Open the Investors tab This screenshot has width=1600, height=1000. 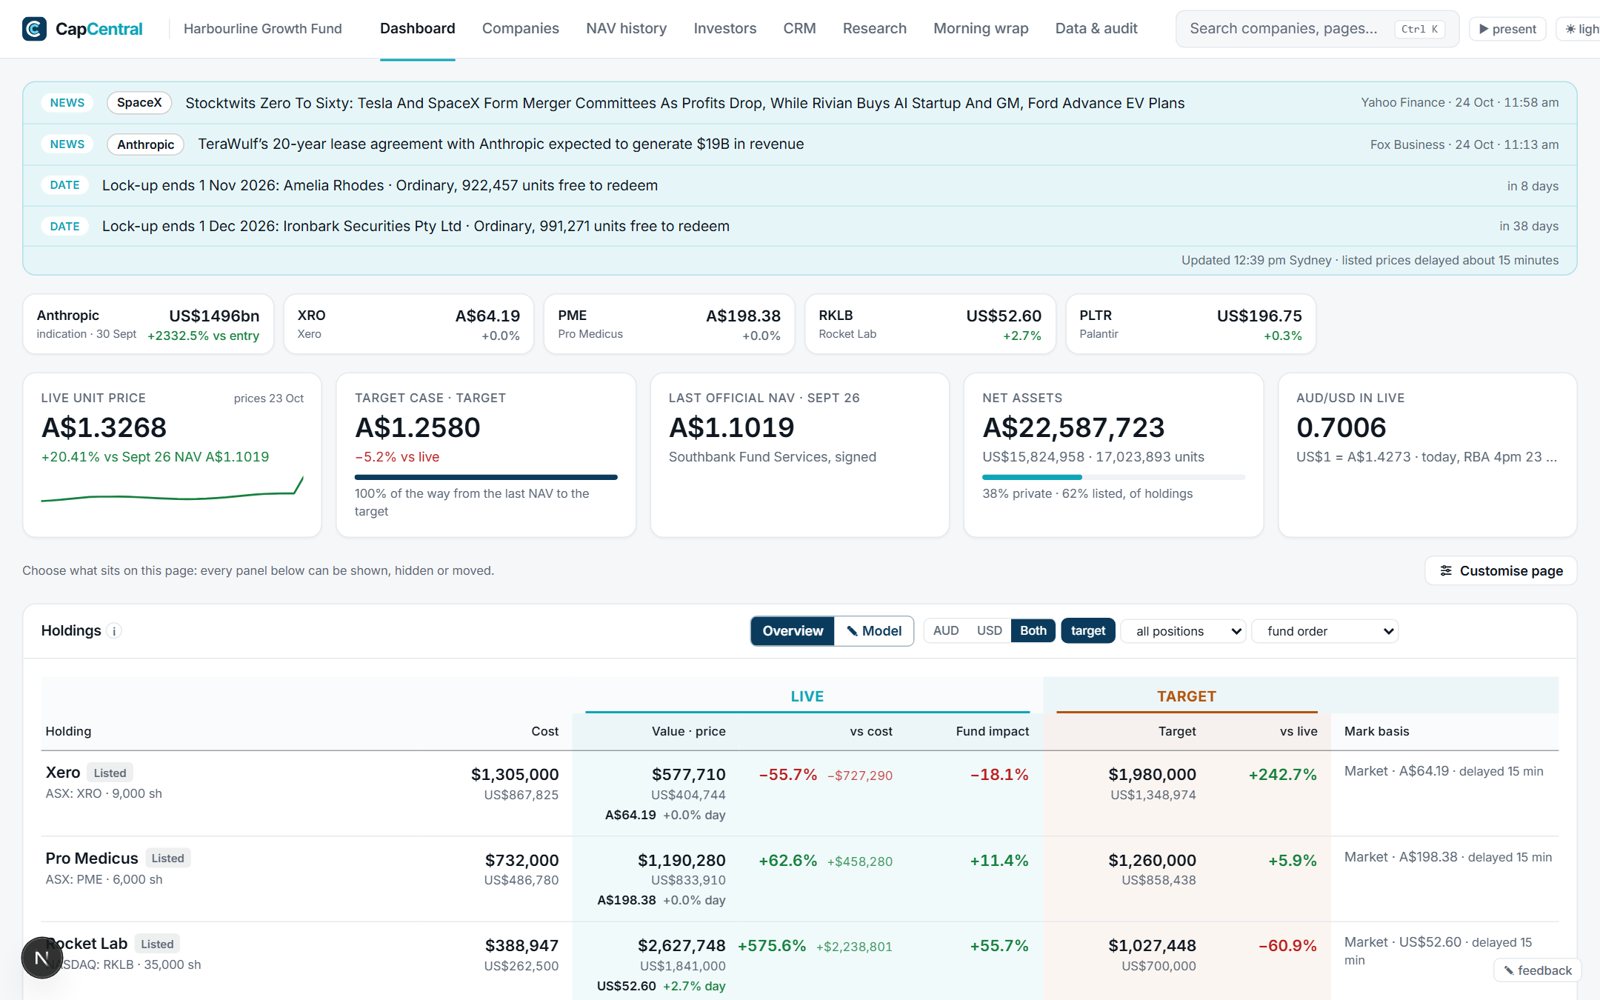[725, 29]
